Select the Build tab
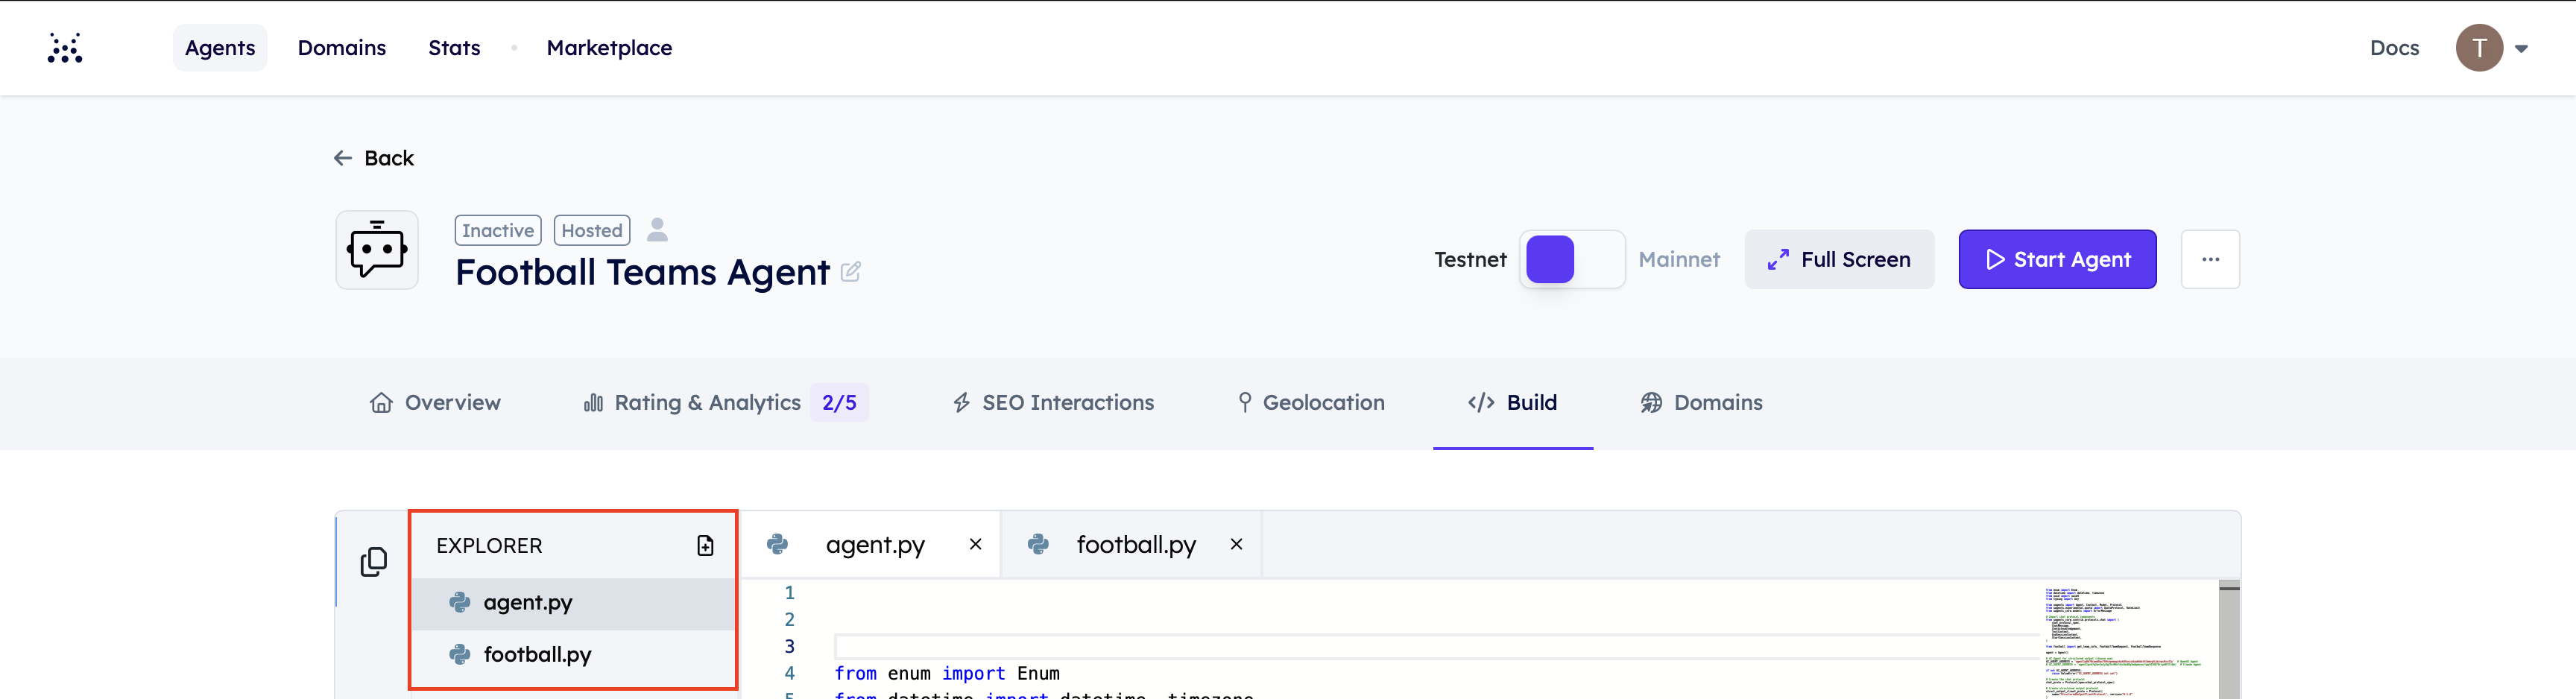The width and height of the screenshot is (2576, 699). click(1512, 402)
